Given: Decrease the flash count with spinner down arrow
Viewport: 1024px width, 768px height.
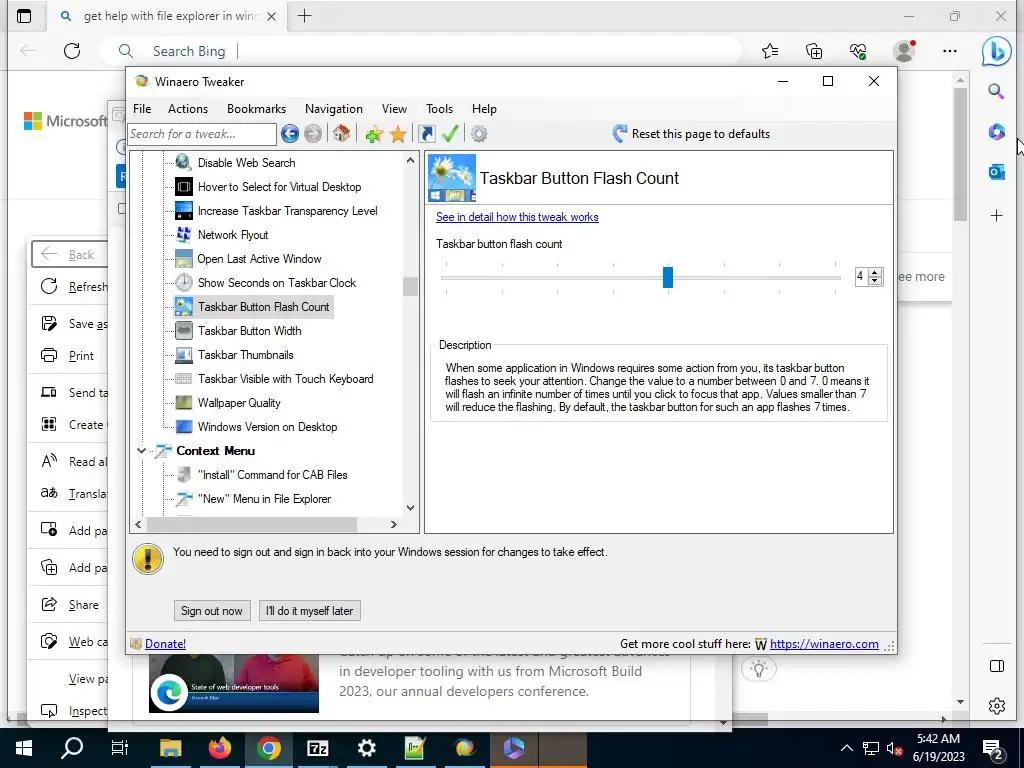Looking at the screenshot, I should click(875, 281).
